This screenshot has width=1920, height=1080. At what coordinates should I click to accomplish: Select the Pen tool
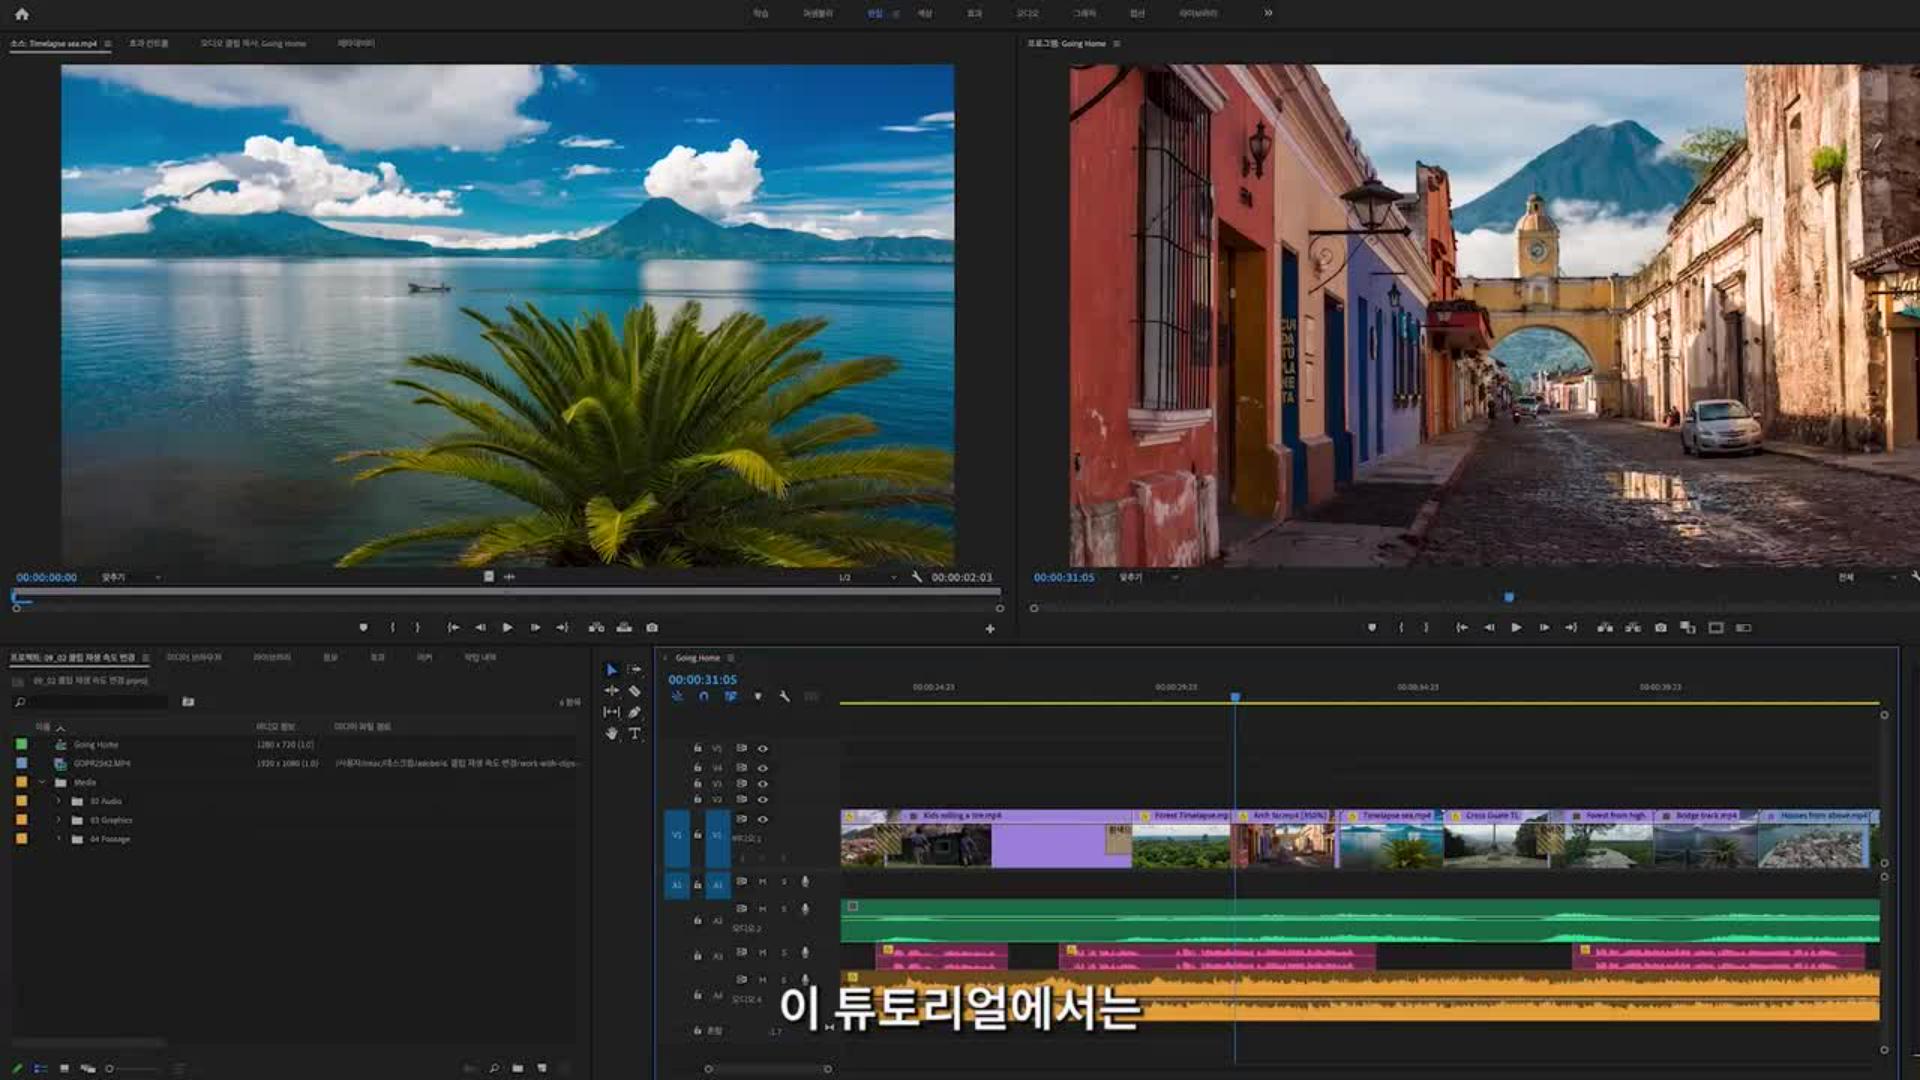634,712
